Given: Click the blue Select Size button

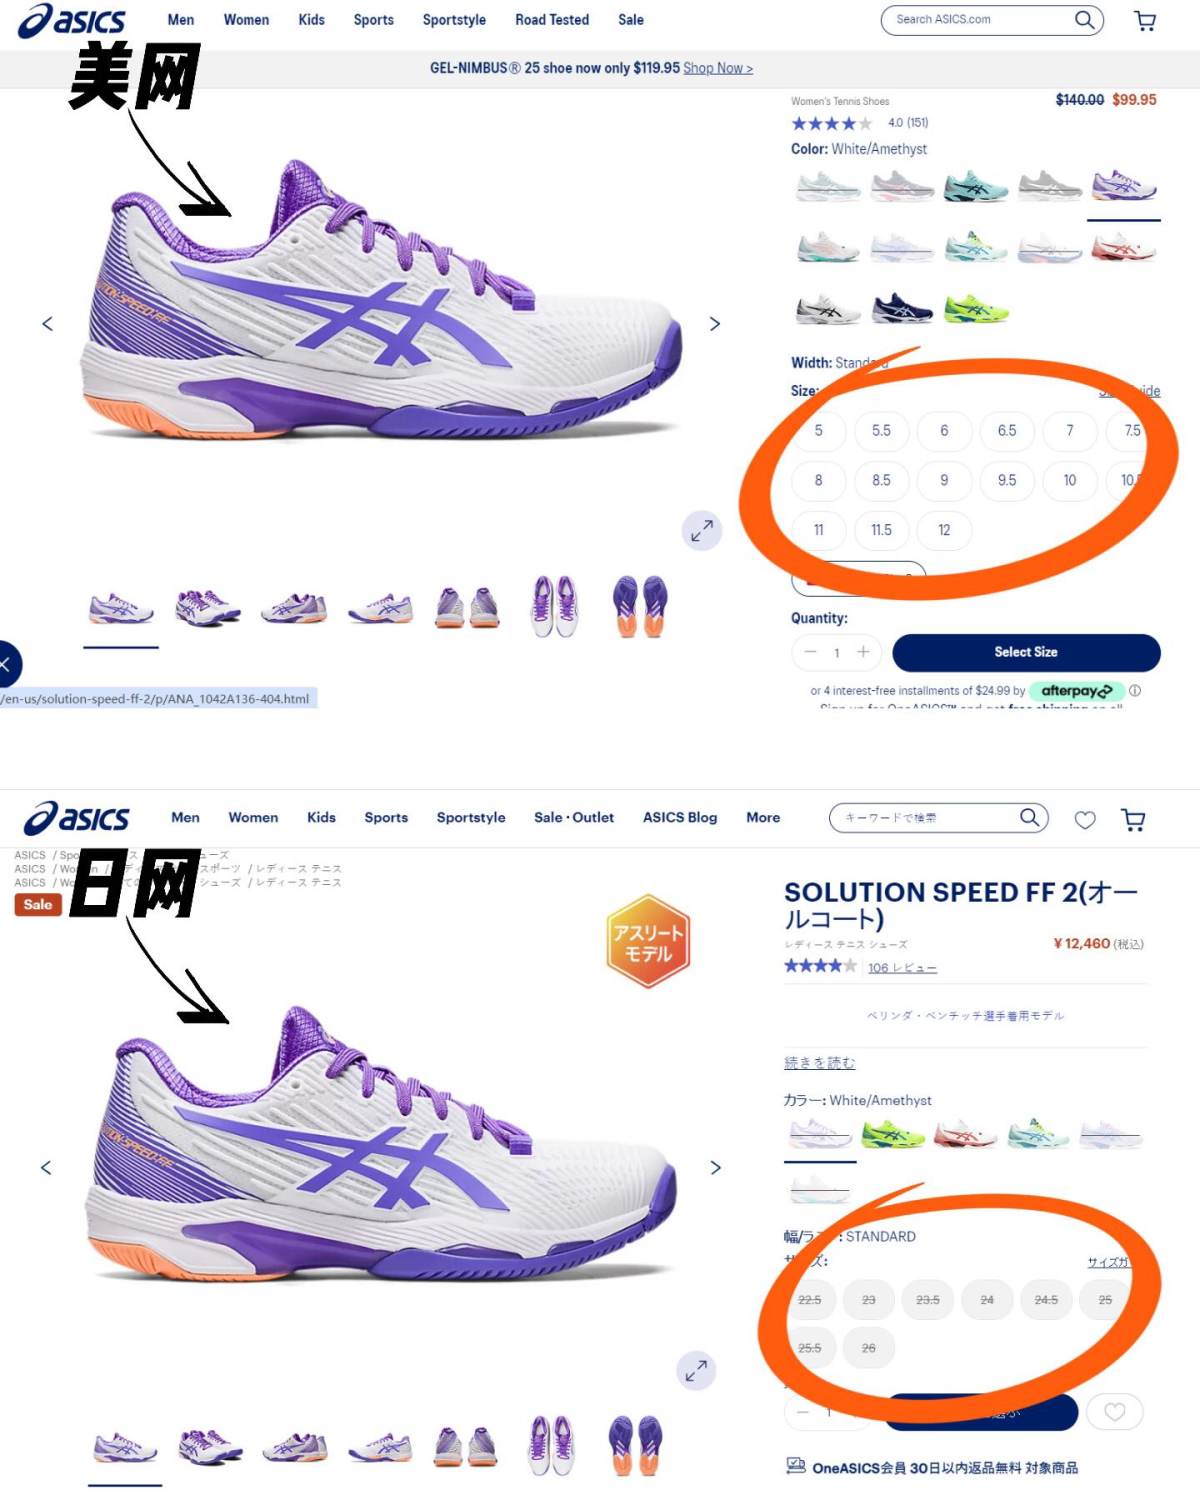Looking at the screenshot, I should [1026, 652].
